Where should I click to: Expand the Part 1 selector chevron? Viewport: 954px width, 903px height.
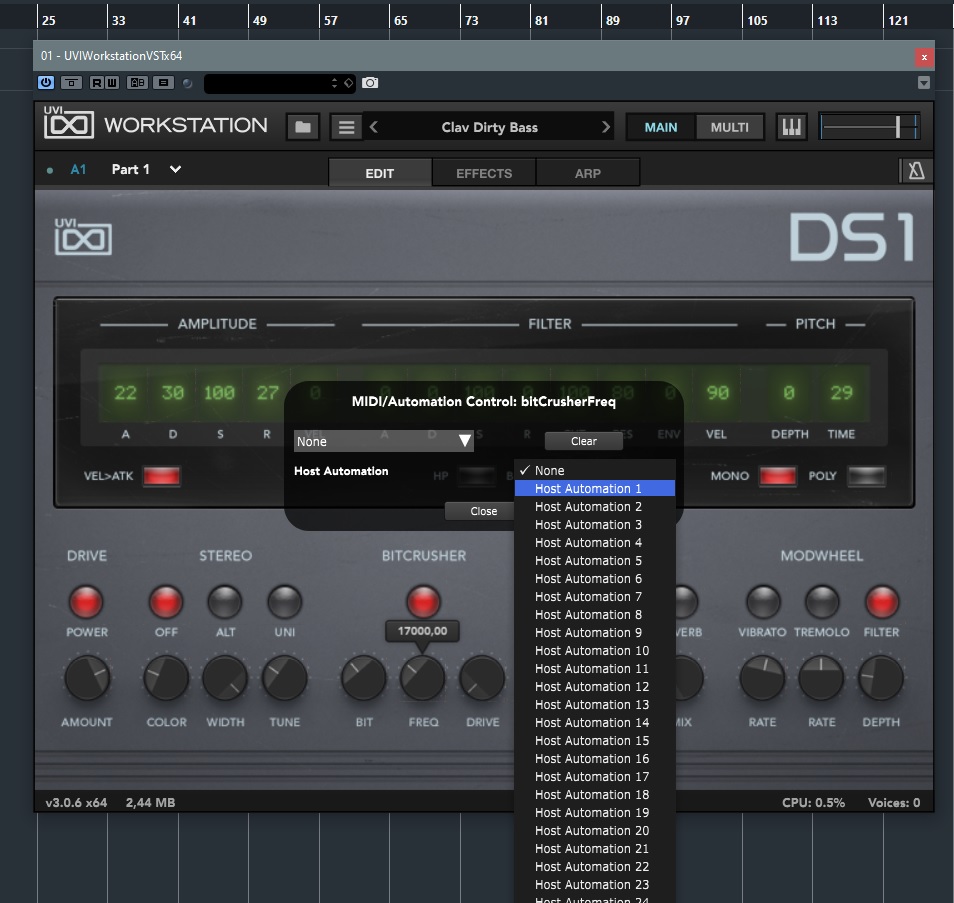[x=175, y=170]
